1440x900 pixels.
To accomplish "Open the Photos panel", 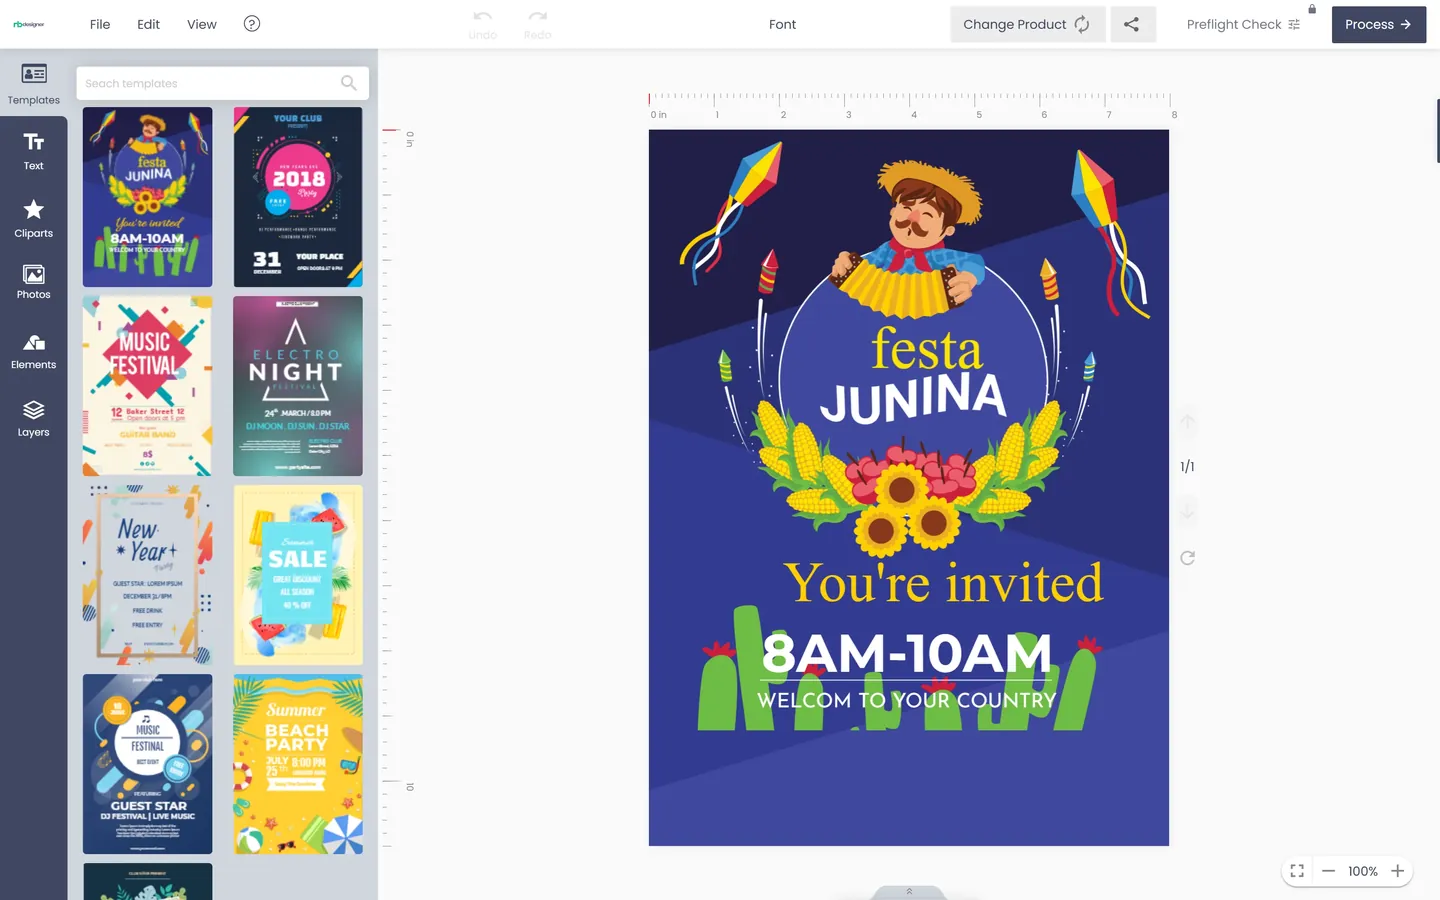I will pos(34,282).
